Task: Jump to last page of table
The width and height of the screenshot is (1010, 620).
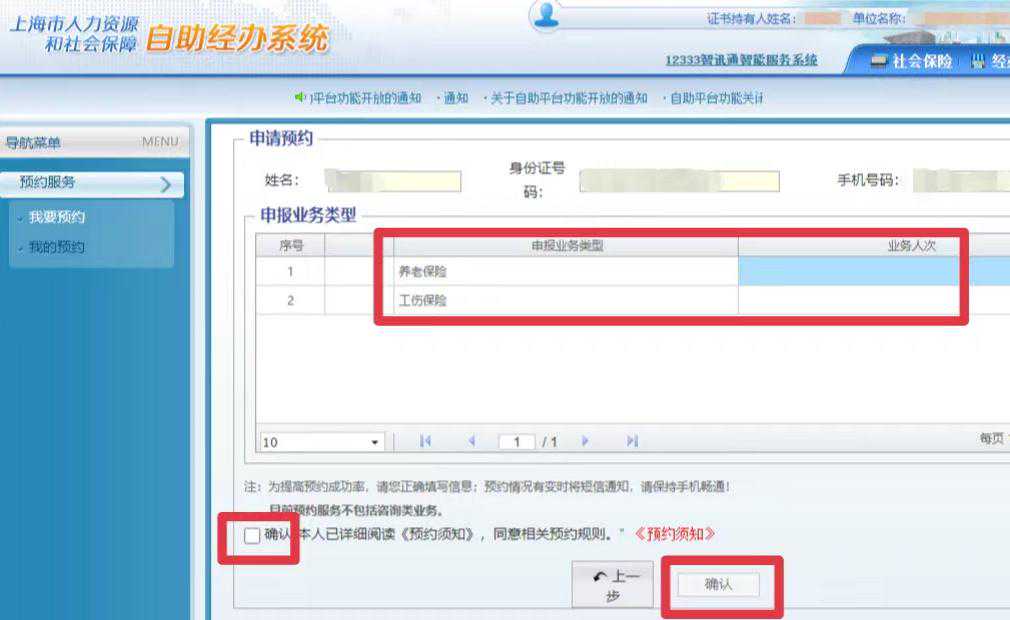Action: pos(632,441)
